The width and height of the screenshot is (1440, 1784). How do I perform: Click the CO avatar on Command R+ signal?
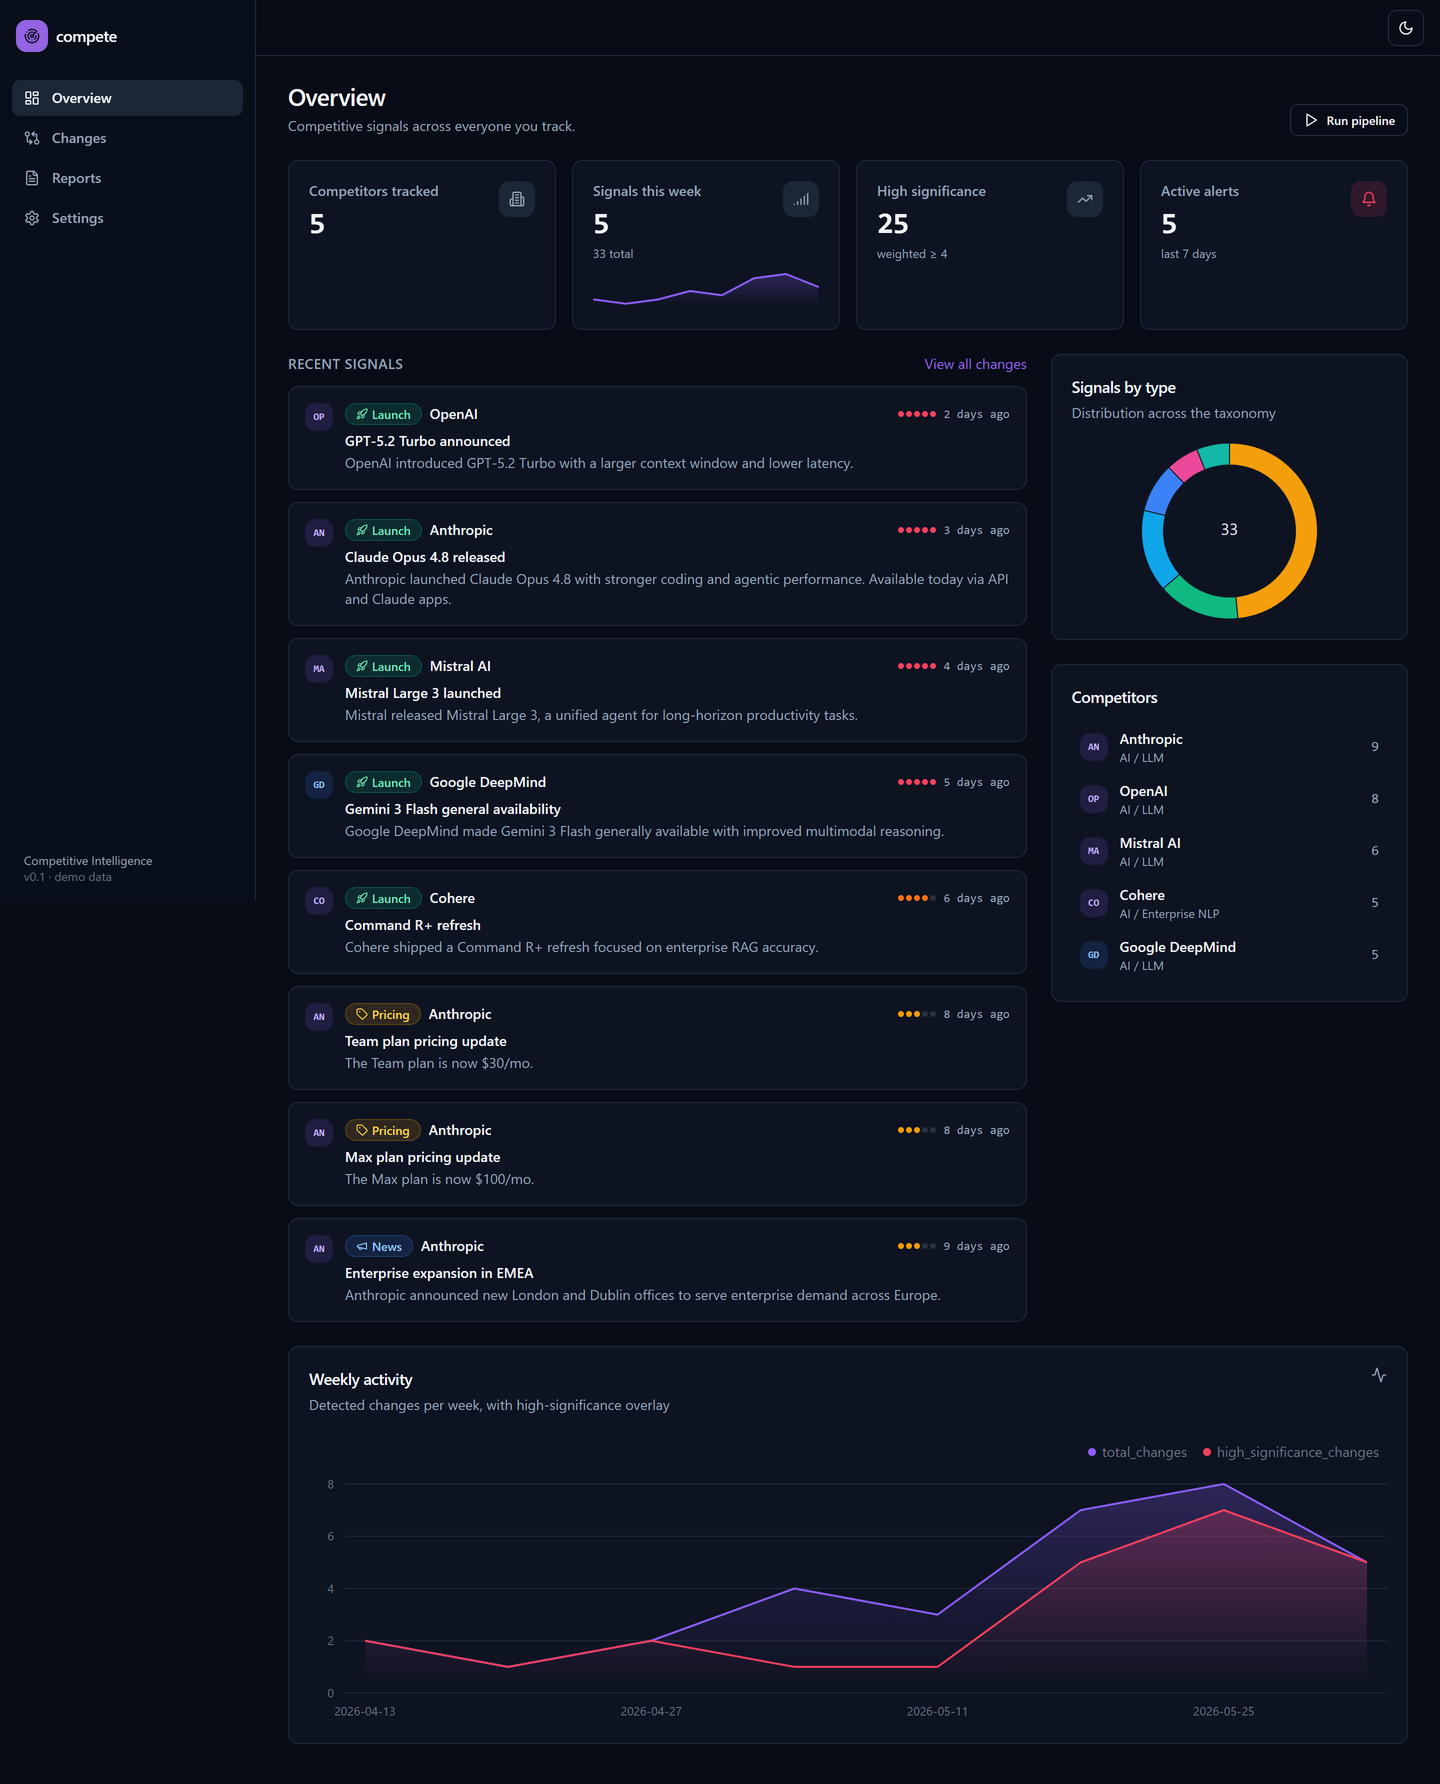tap(319, 901)
